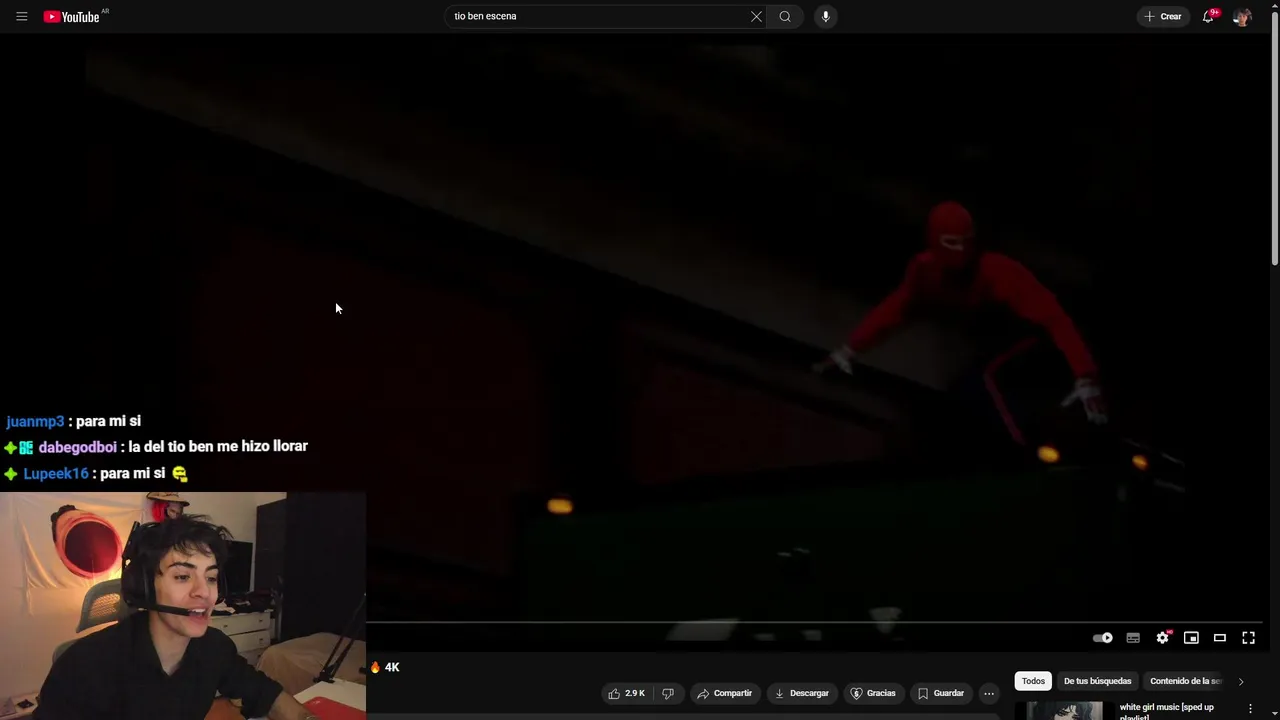
Task: Click chat username Lupeek16
Action: (x=56, y=473)
